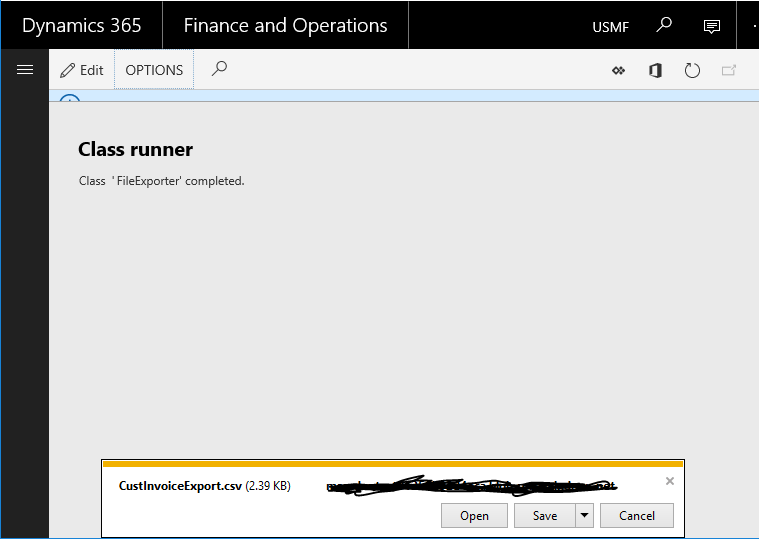This screenshot has height=539, width=759.
Task: Click the diamond-shaped icon in the action bar
Action: (x=618, y=70)
